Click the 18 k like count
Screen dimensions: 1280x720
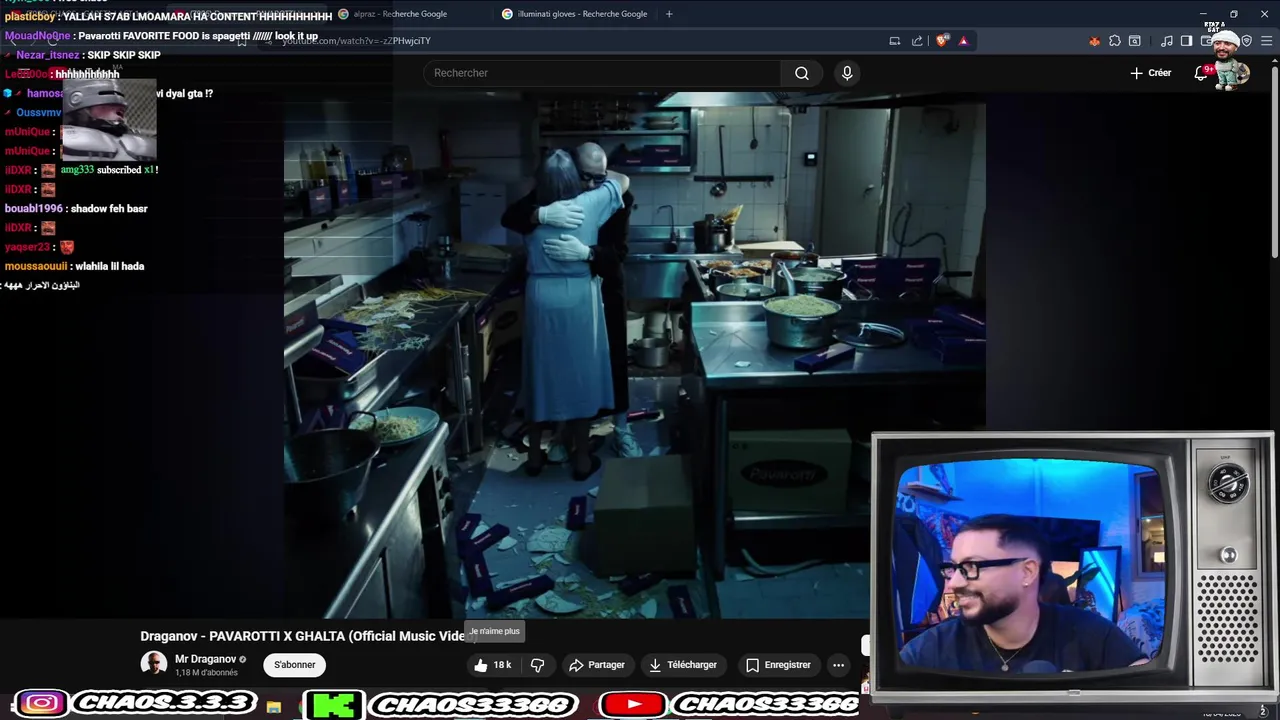tap(502, 665)
